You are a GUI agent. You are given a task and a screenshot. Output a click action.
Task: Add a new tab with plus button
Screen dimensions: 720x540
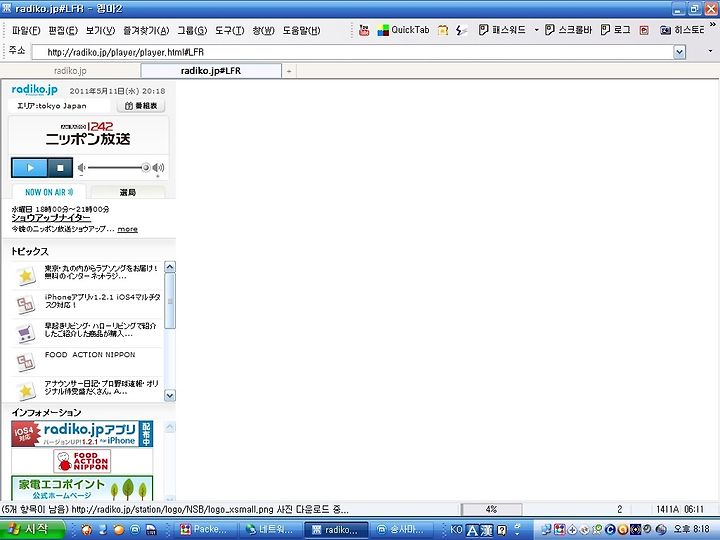click(289, 71)
